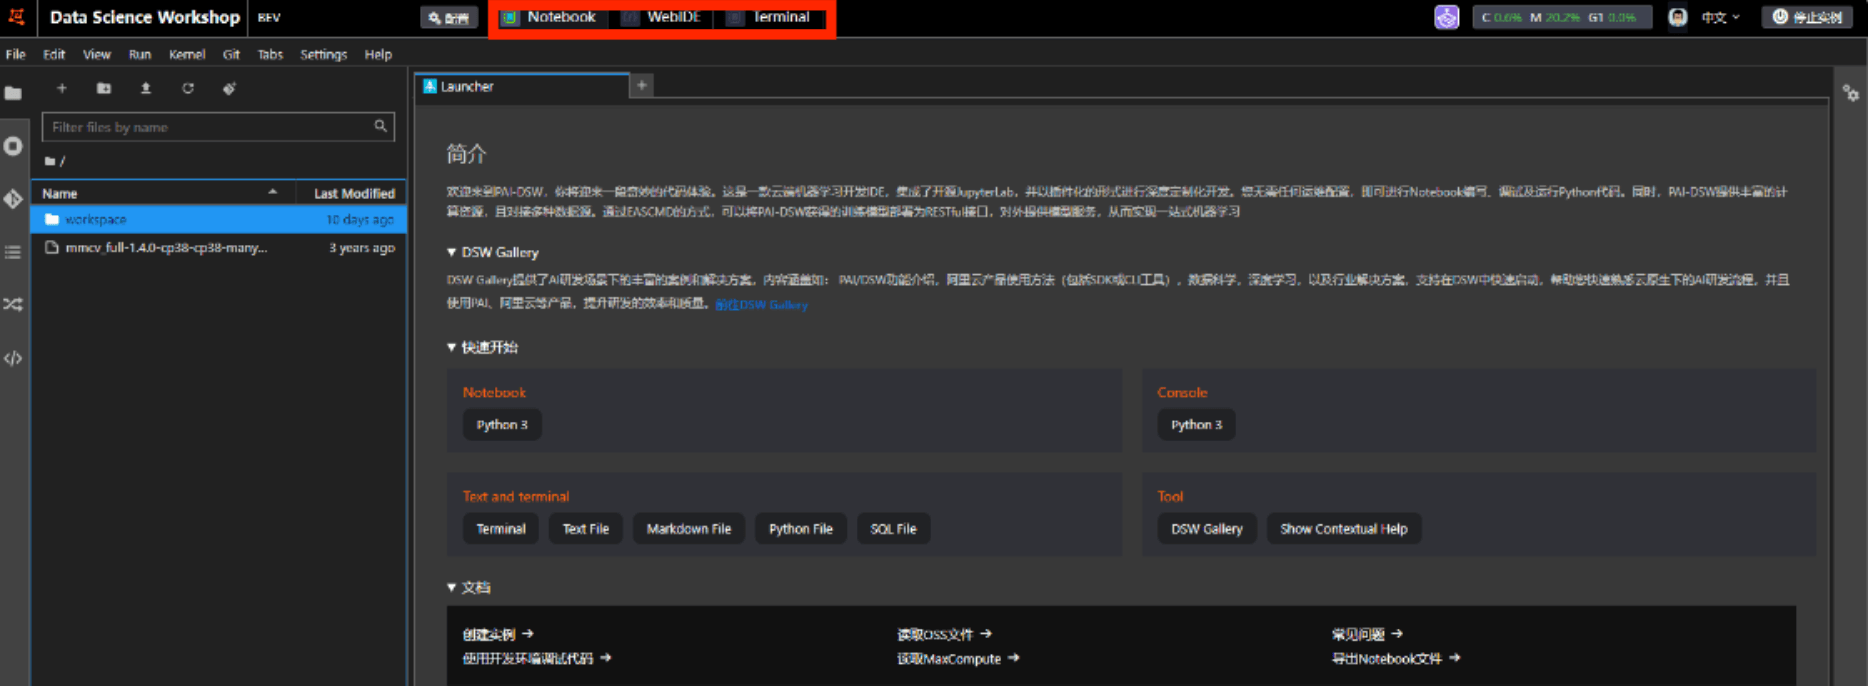Create a new folder via toolbar icon
Image resolution: width=1868 pixels, height=686 pixels.
coord(103,88)
